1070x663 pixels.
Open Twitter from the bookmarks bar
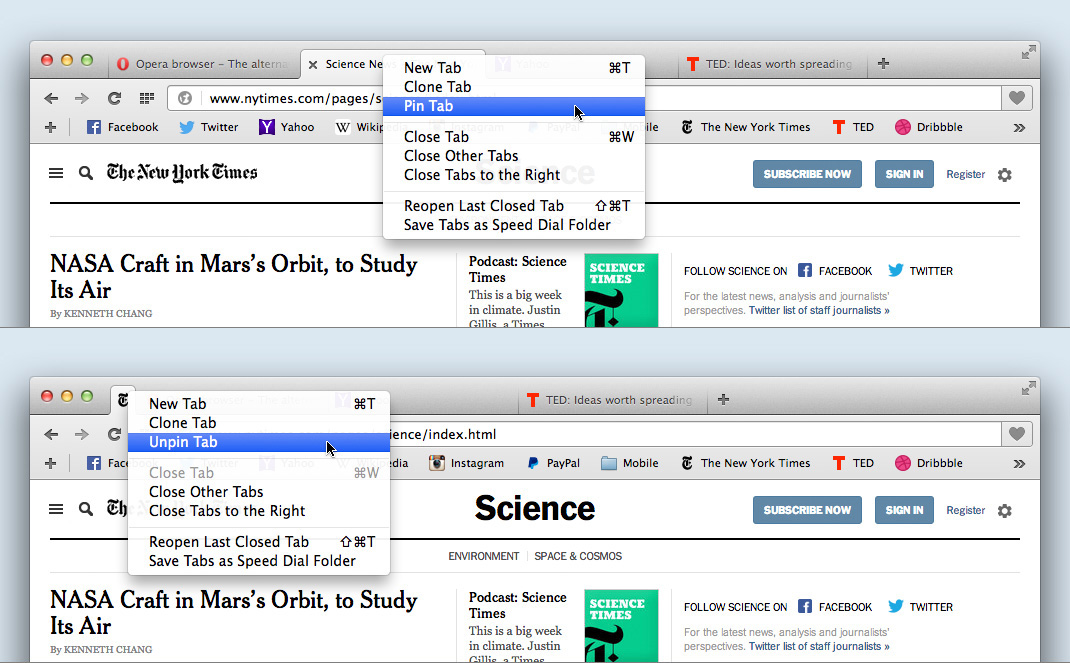208,127
